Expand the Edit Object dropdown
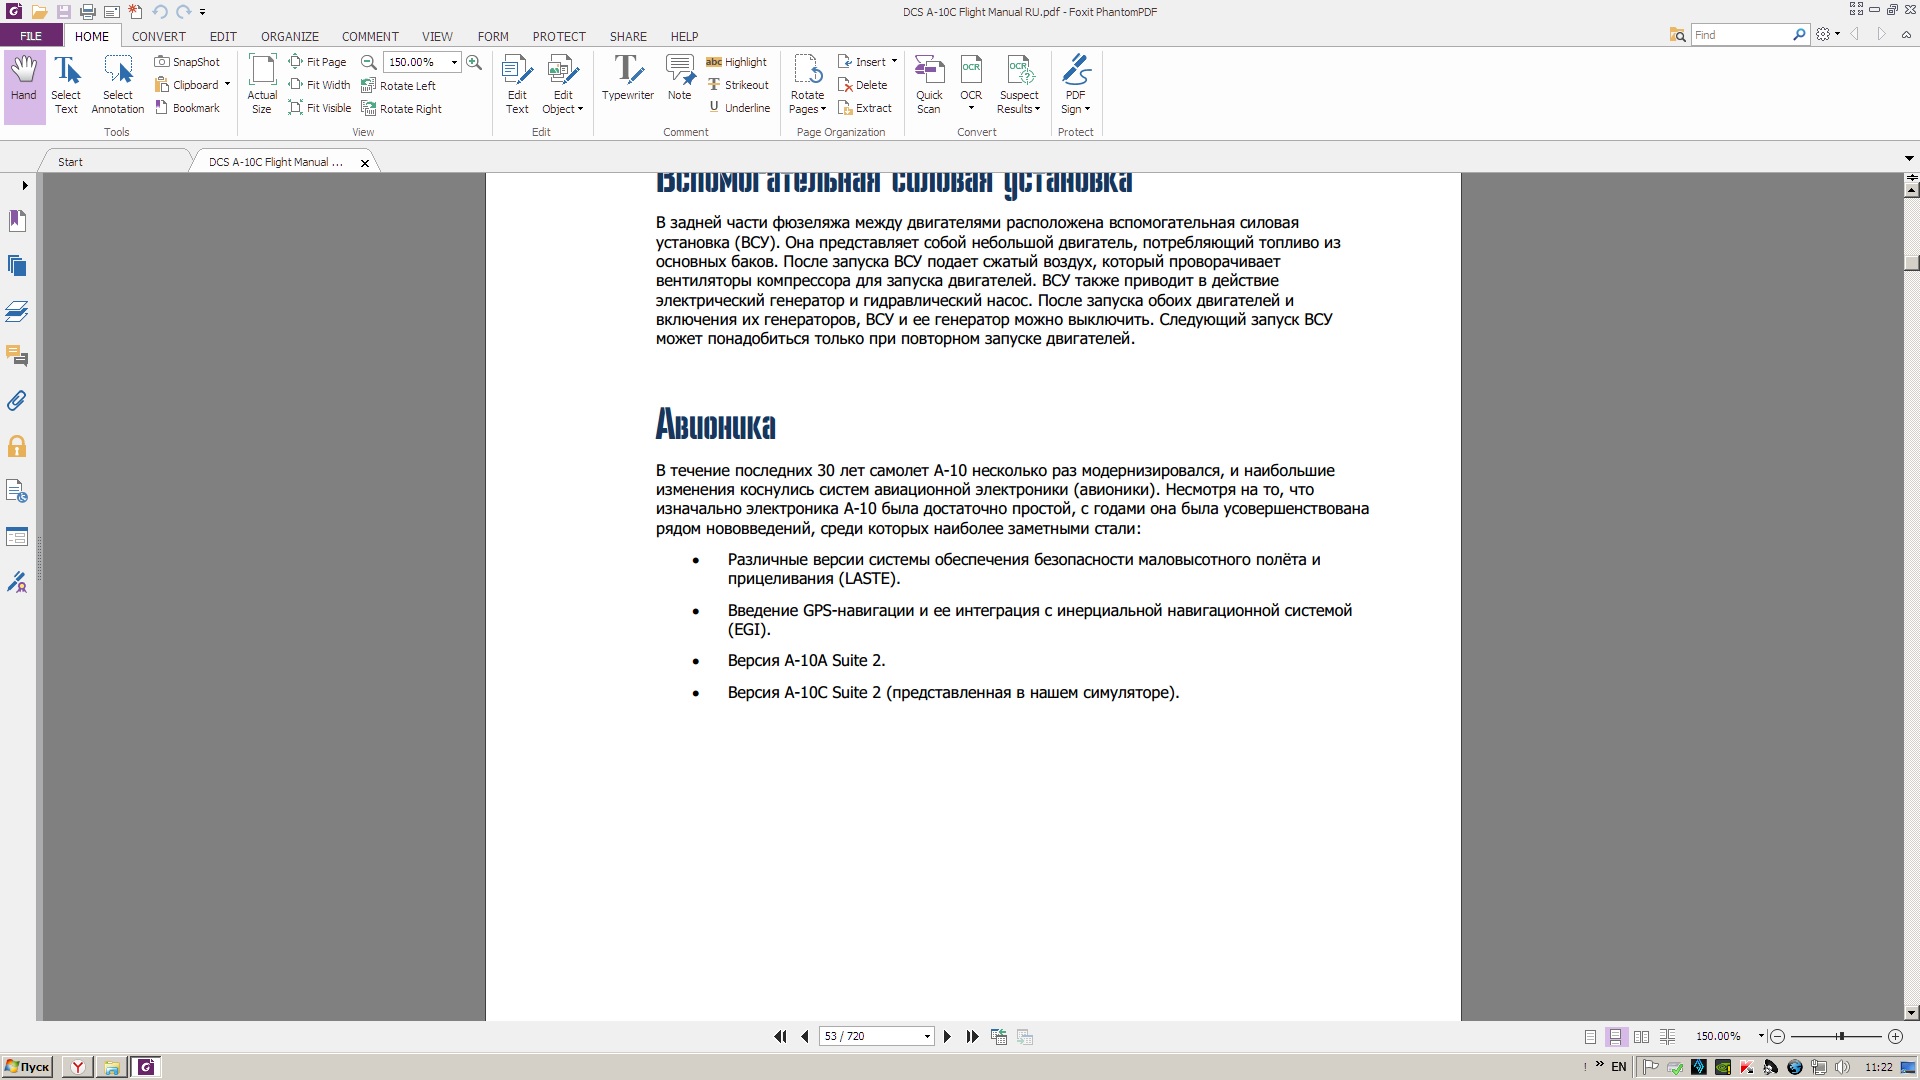 (580, 109)
